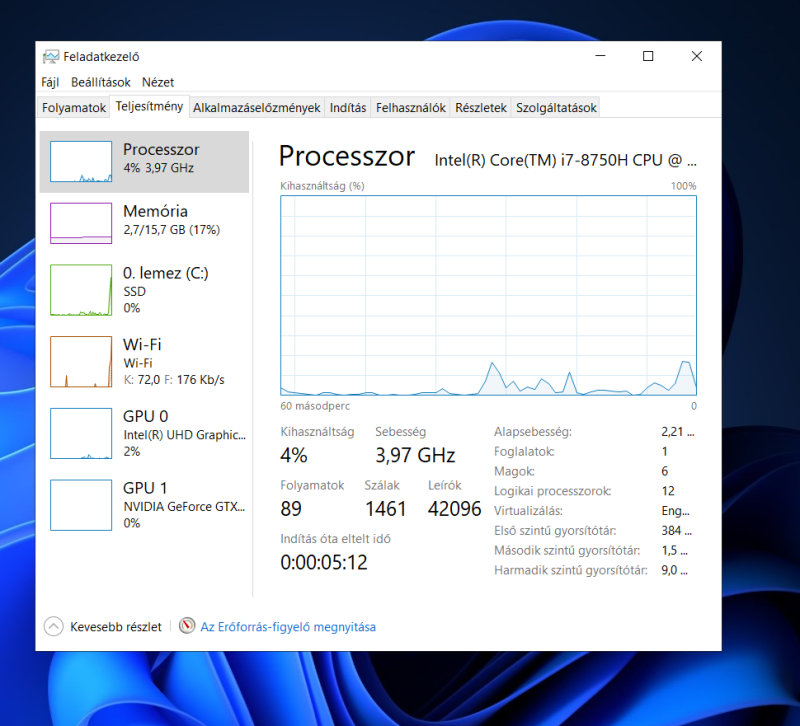This screenshot has height=726, width=800.
Task: Click the Memória 2,7/15,7 GB (17%) text
Action: coord(171,230)
